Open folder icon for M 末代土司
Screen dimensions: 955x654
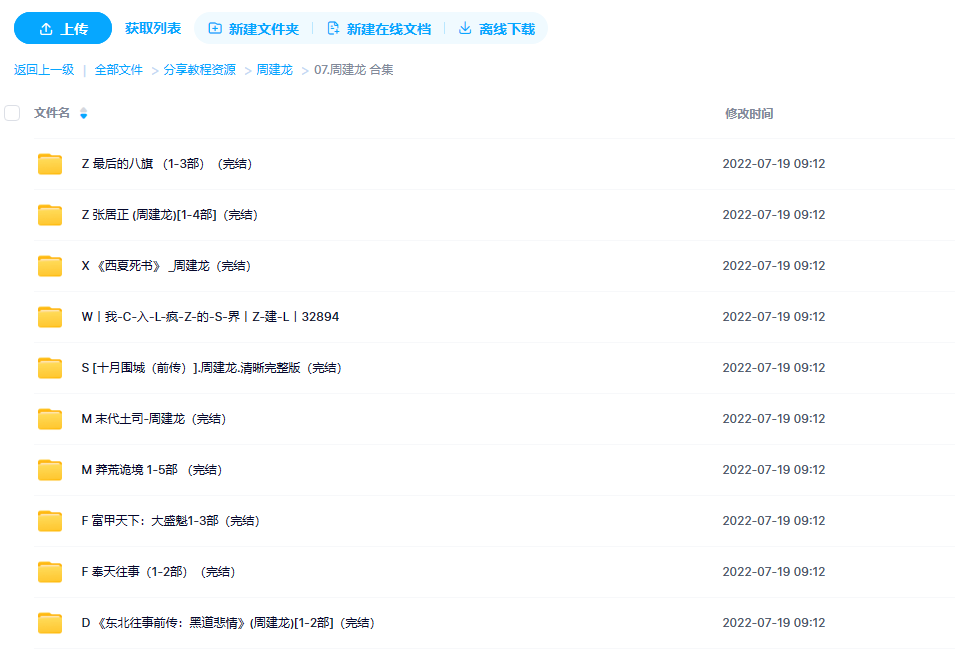pyautogui.click(x=50, y=419)
